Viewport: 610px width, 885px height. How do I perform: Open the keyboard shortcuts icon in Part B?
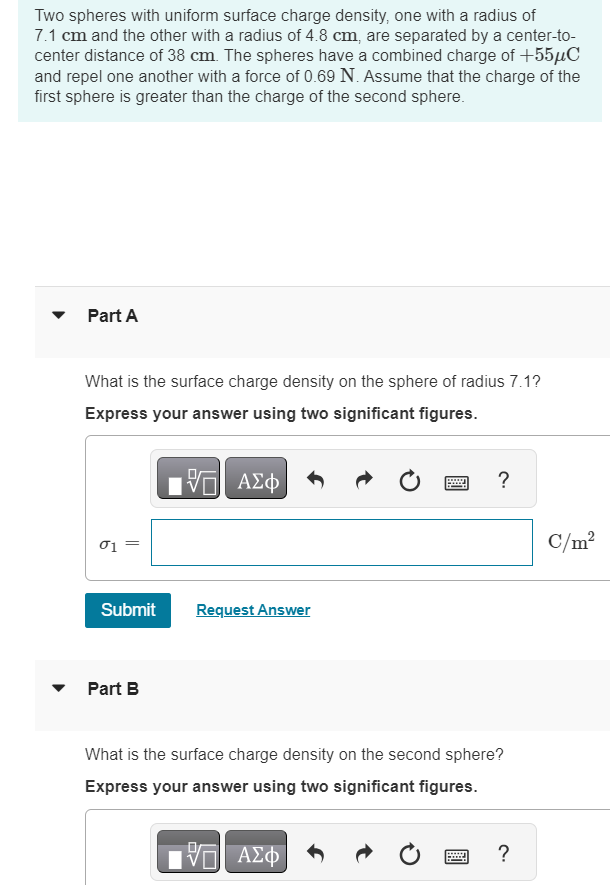click(456, 855)
